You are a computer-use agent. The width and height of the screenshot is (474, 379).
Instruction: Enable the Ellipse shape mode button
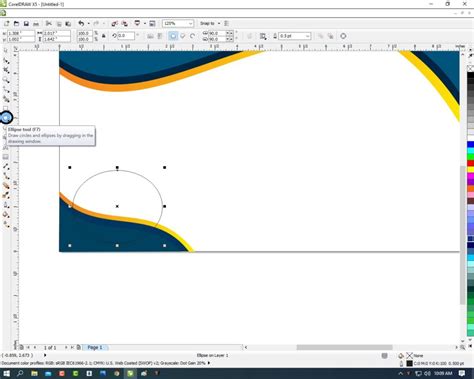click(x=173, y=36)
